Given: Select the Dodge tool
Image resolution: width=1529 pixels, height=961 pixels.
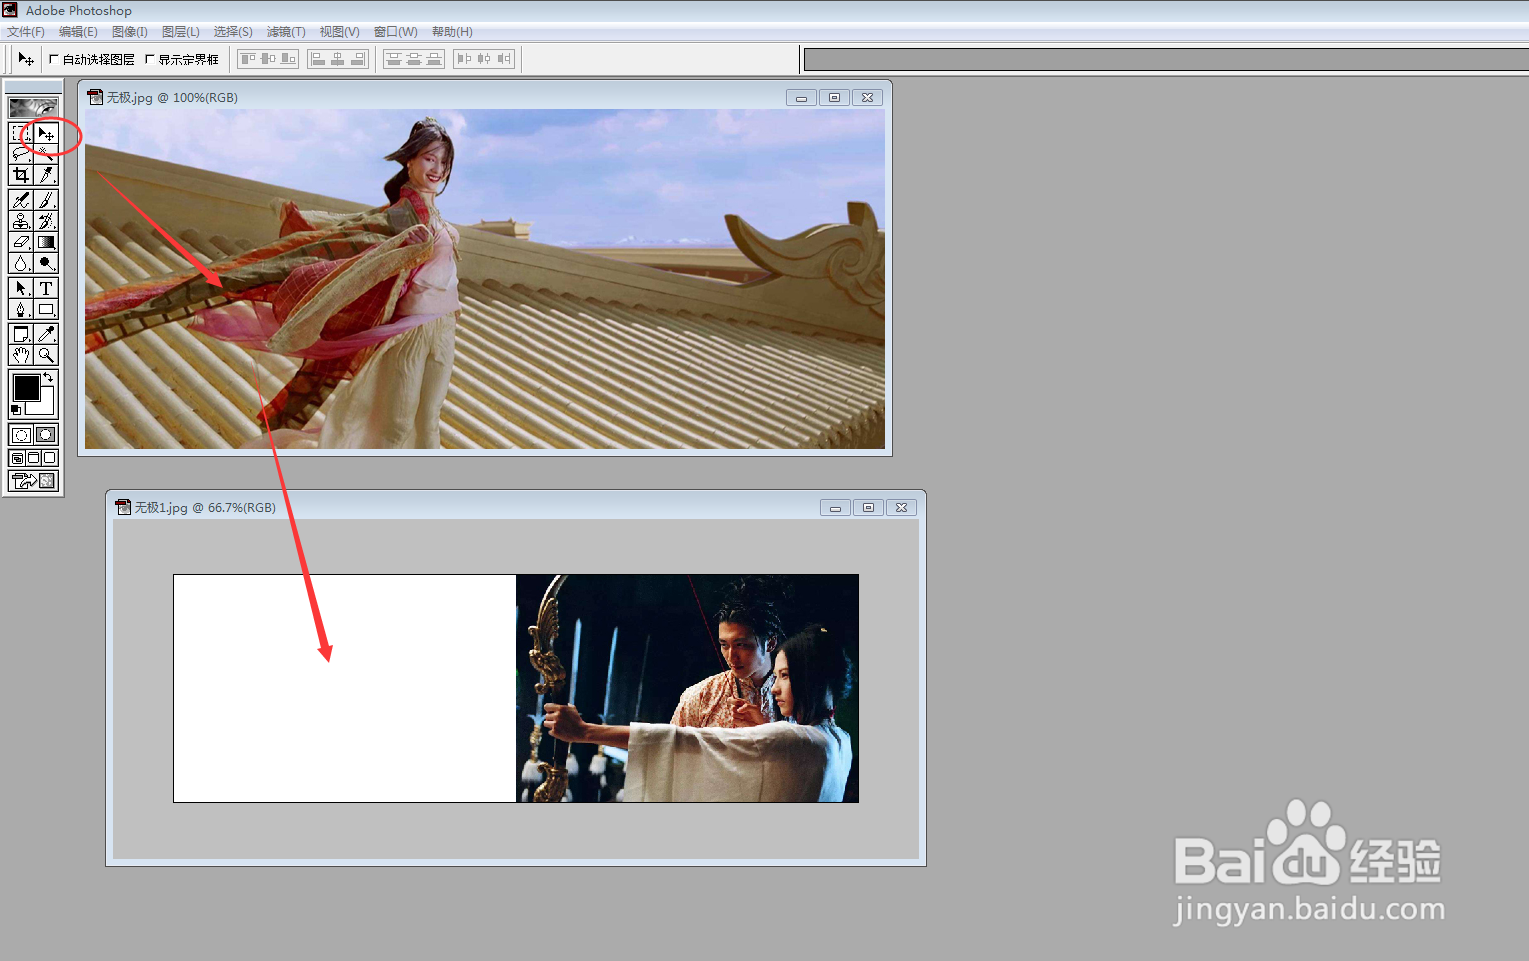Looking at the screenshot, I should click(x=46, y=263).
